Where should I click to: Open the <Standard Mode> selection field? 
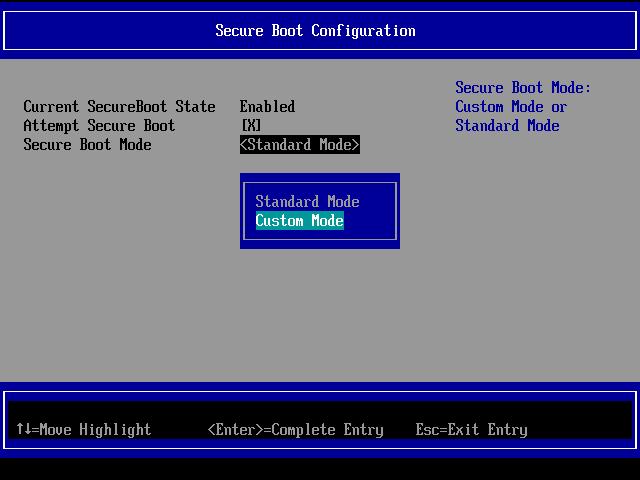point(299,145)
